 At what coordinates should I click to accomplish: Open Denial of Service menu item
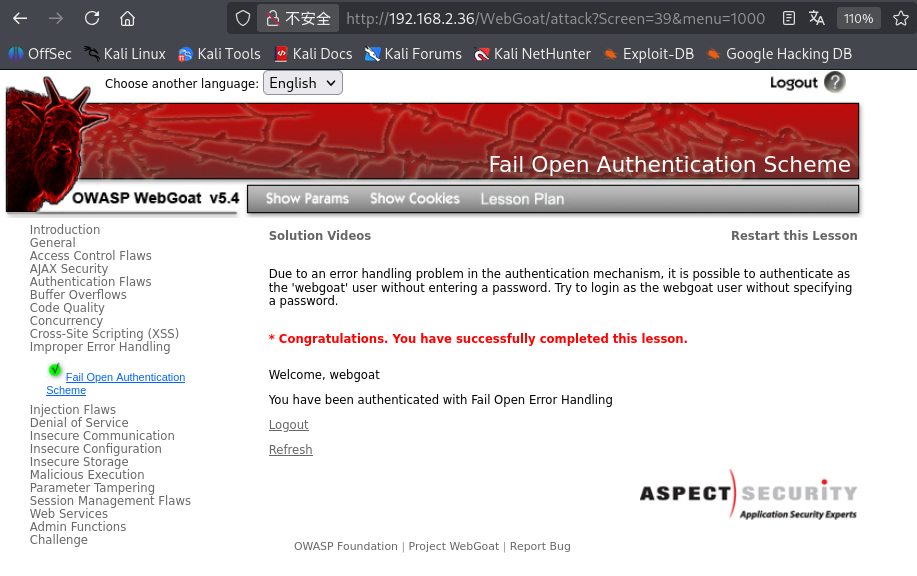(x=79, y=423)
